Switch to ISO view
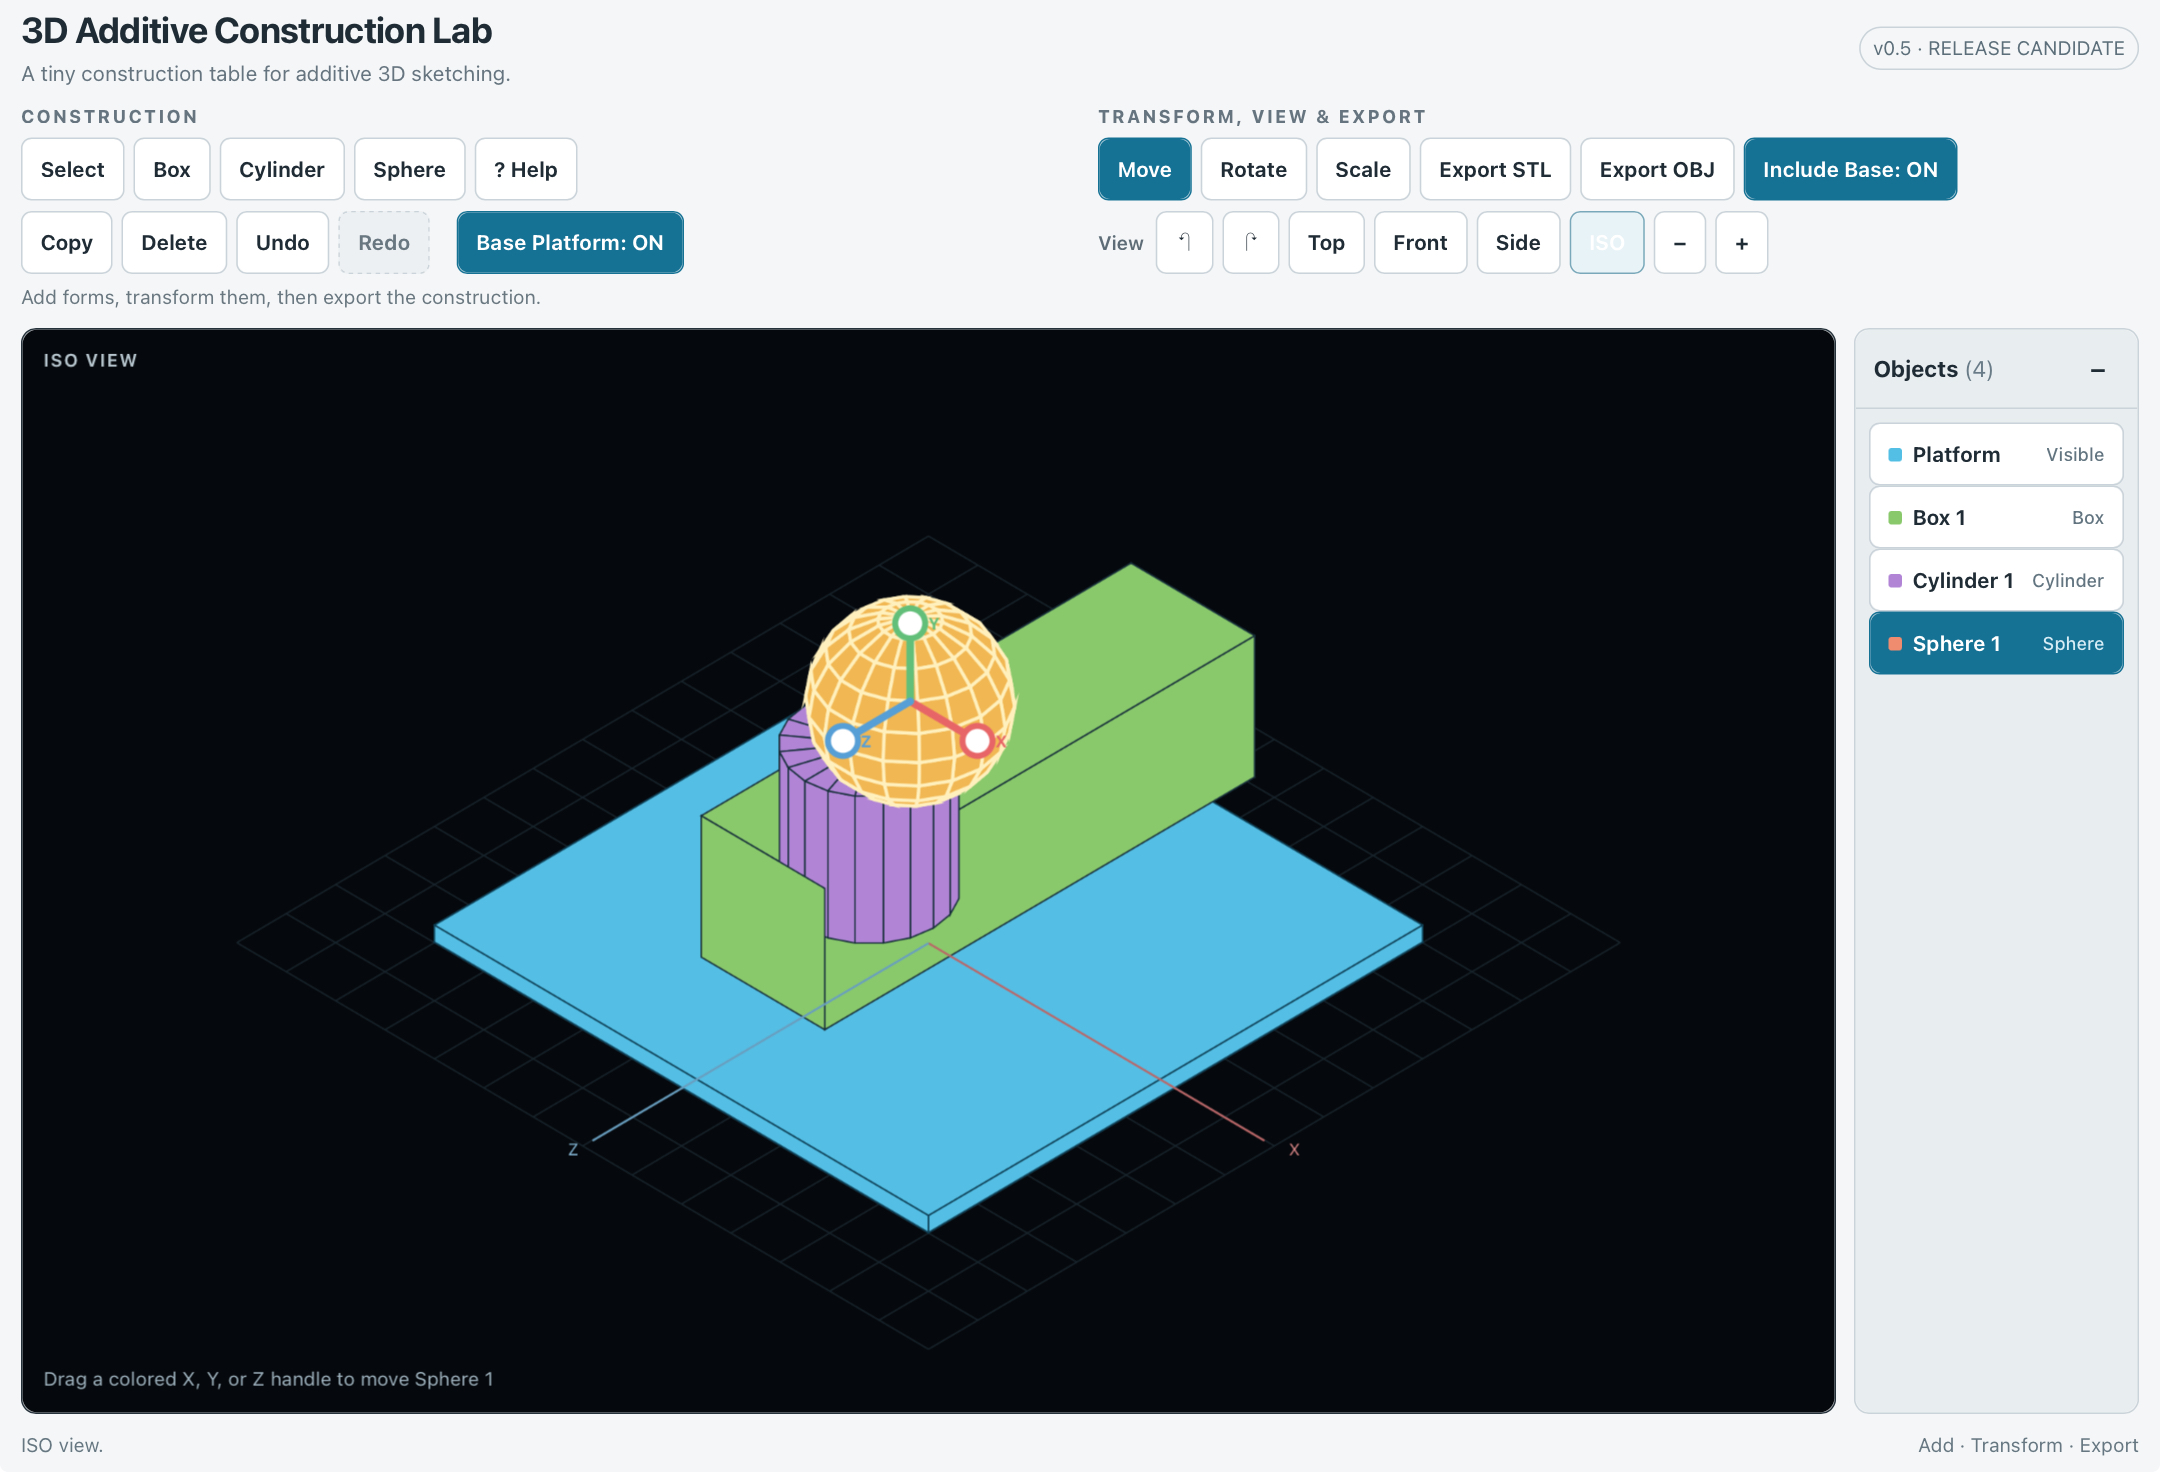Viewport: 2160px width, 1472px height. [1606, 243]
